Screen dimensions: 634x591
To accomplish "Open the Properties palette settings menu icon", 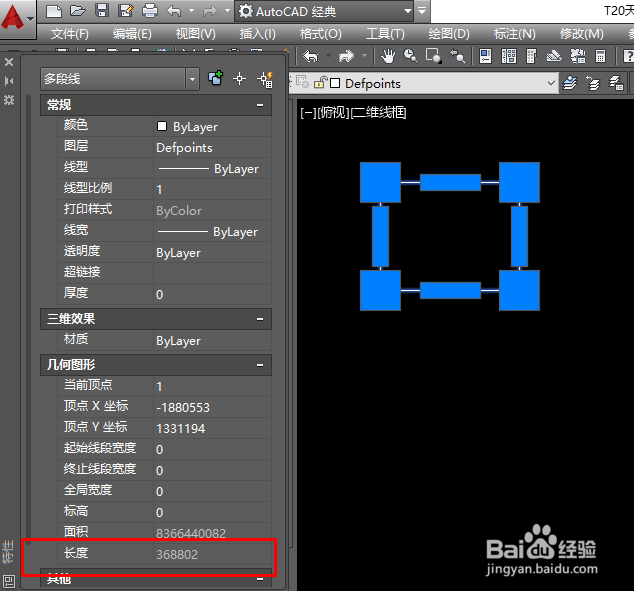I will [9, 99].
